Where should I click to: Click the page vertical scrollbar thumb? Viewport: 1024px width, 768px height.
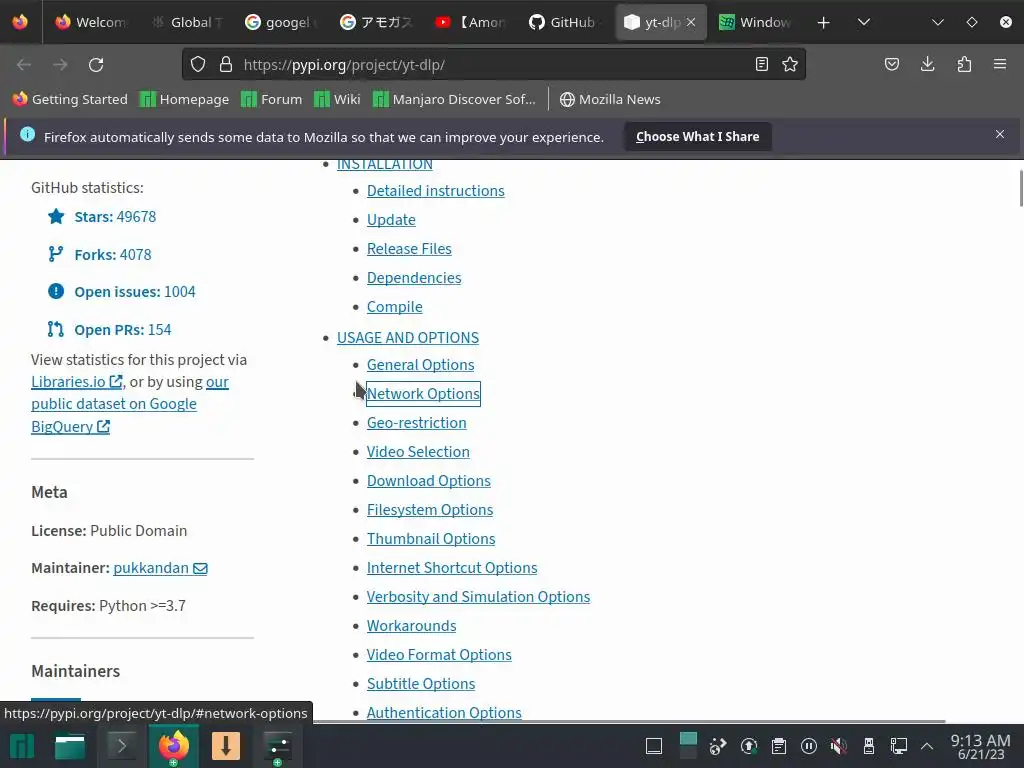(x=1021, y=188)
